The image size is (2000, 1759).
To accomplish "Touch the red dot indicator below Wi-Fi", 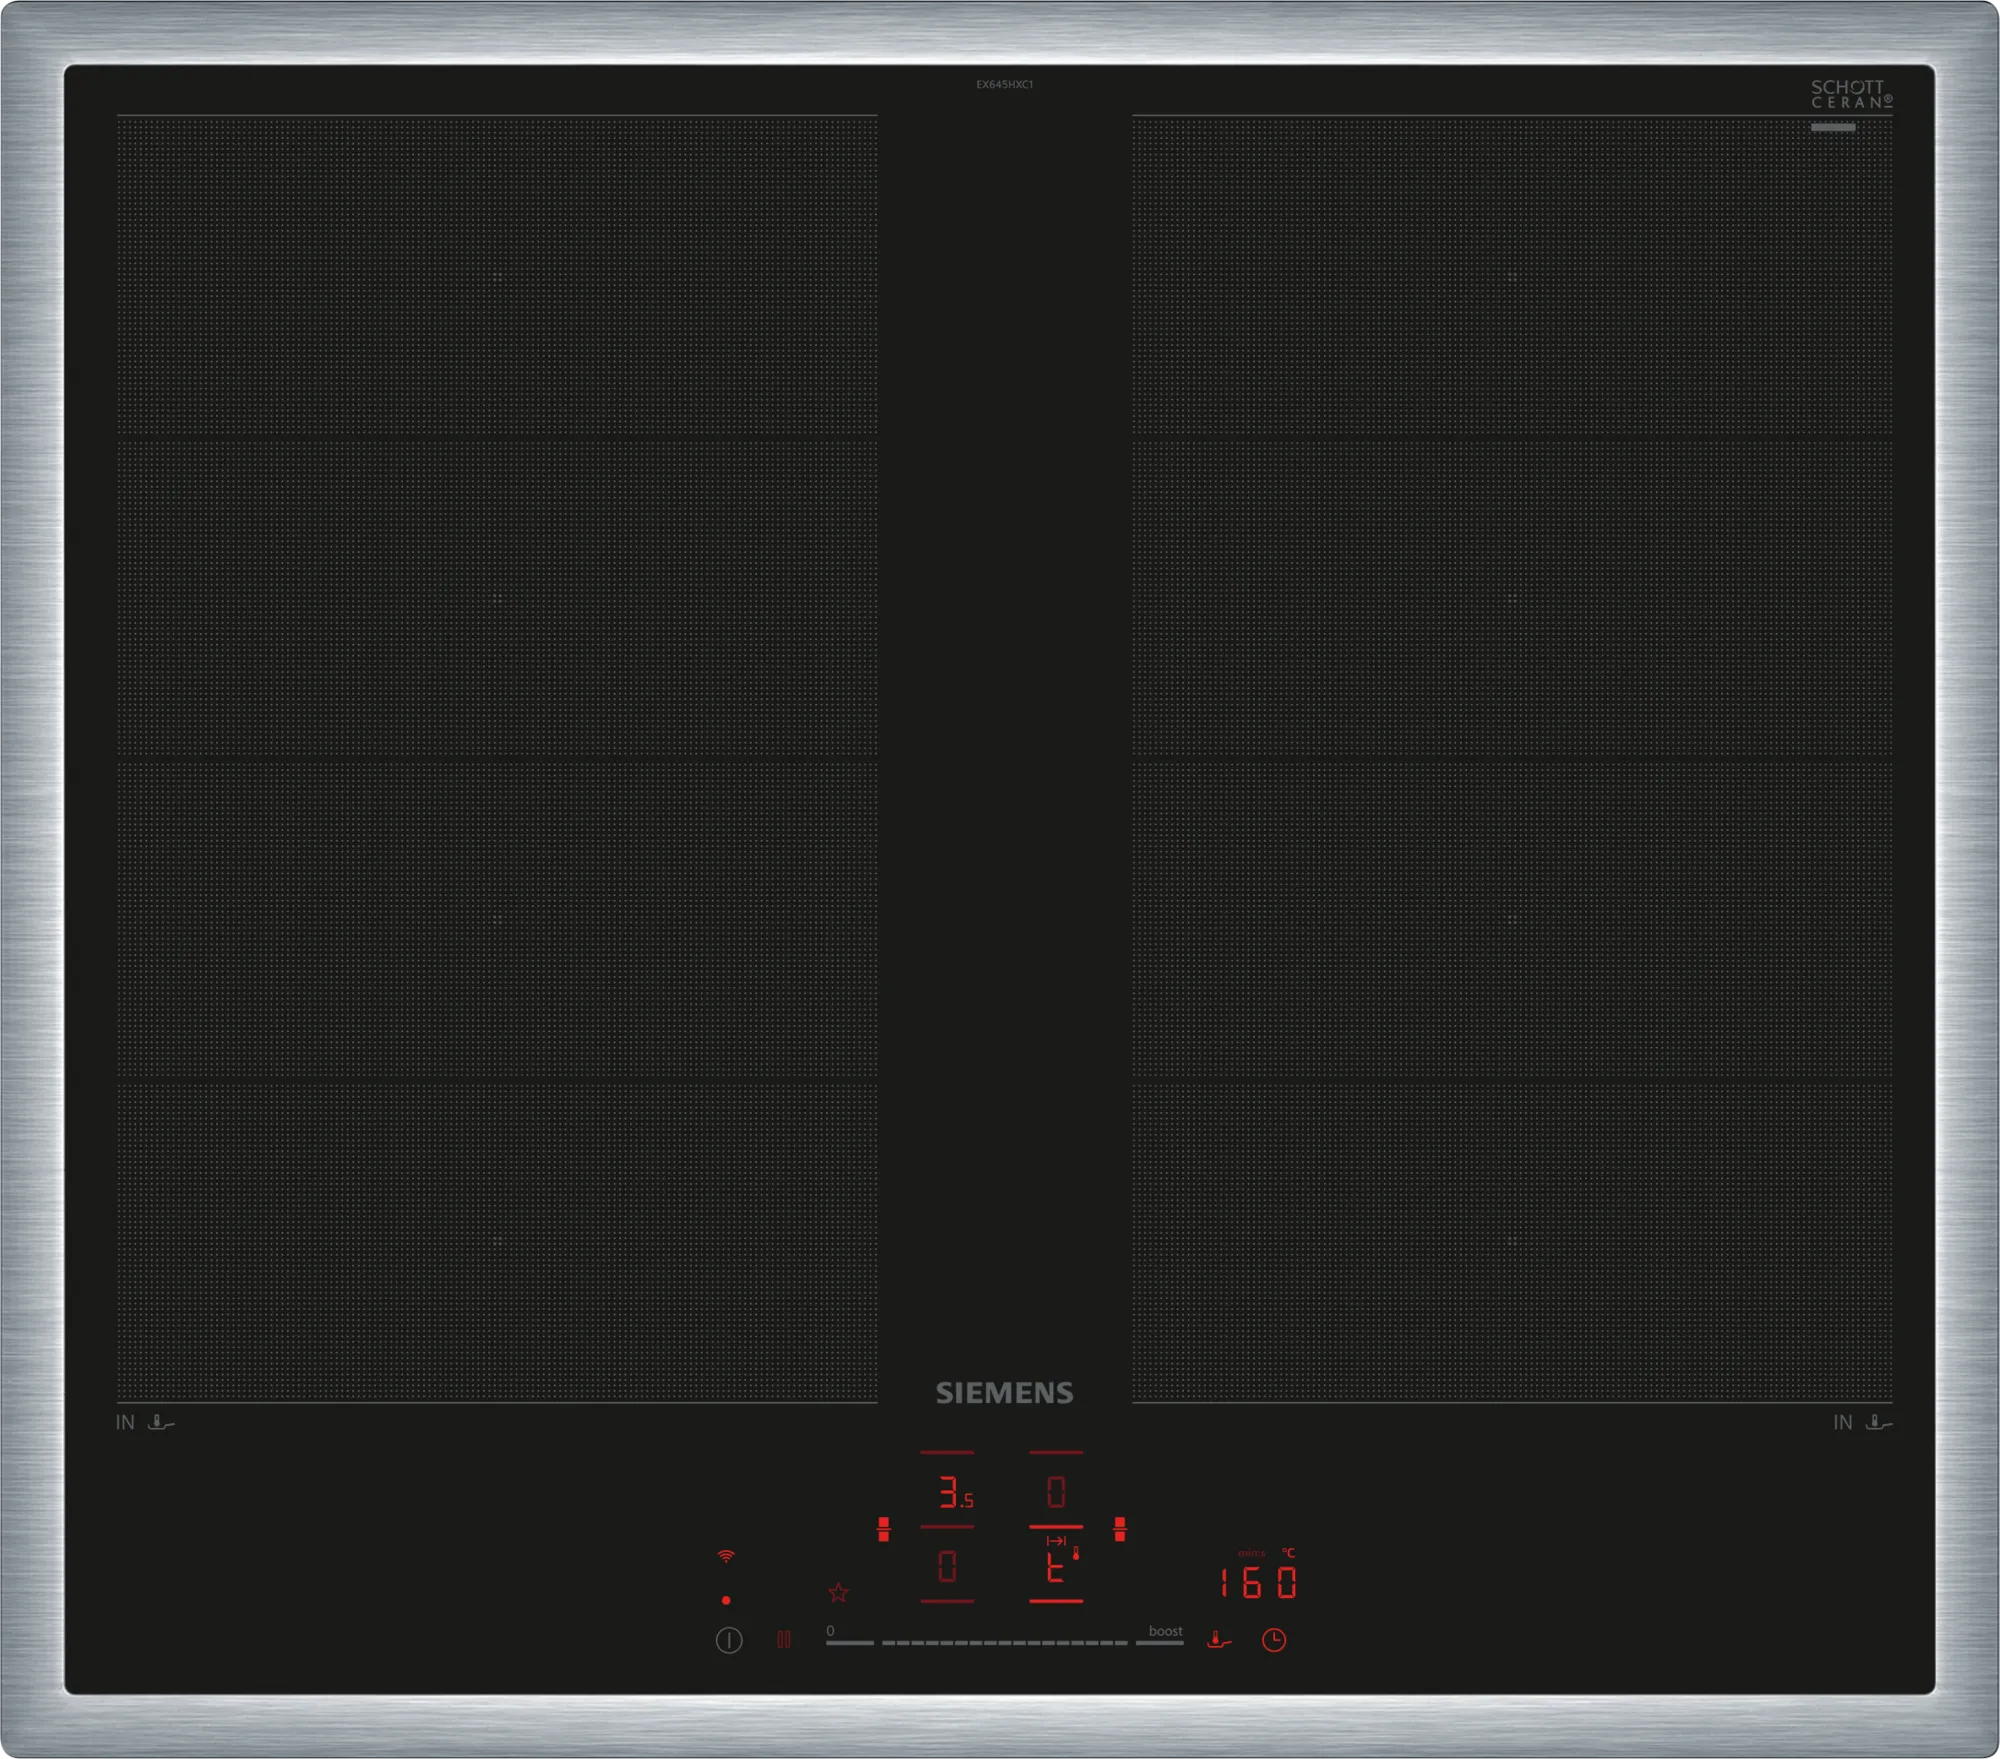I will pyautogui.click(x=726, y=1600).
